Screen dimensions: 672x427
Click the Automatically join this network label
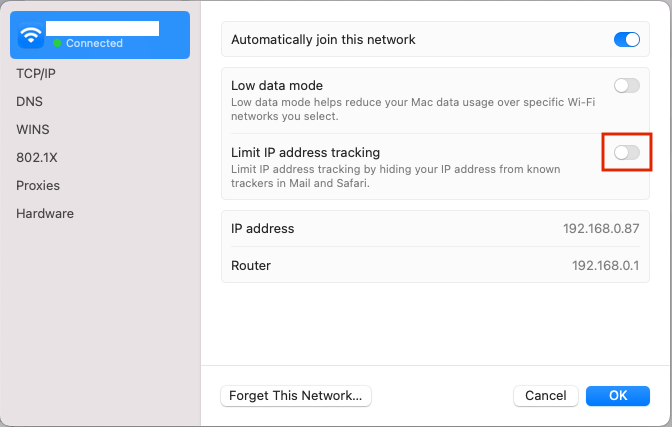click(323, 40)
